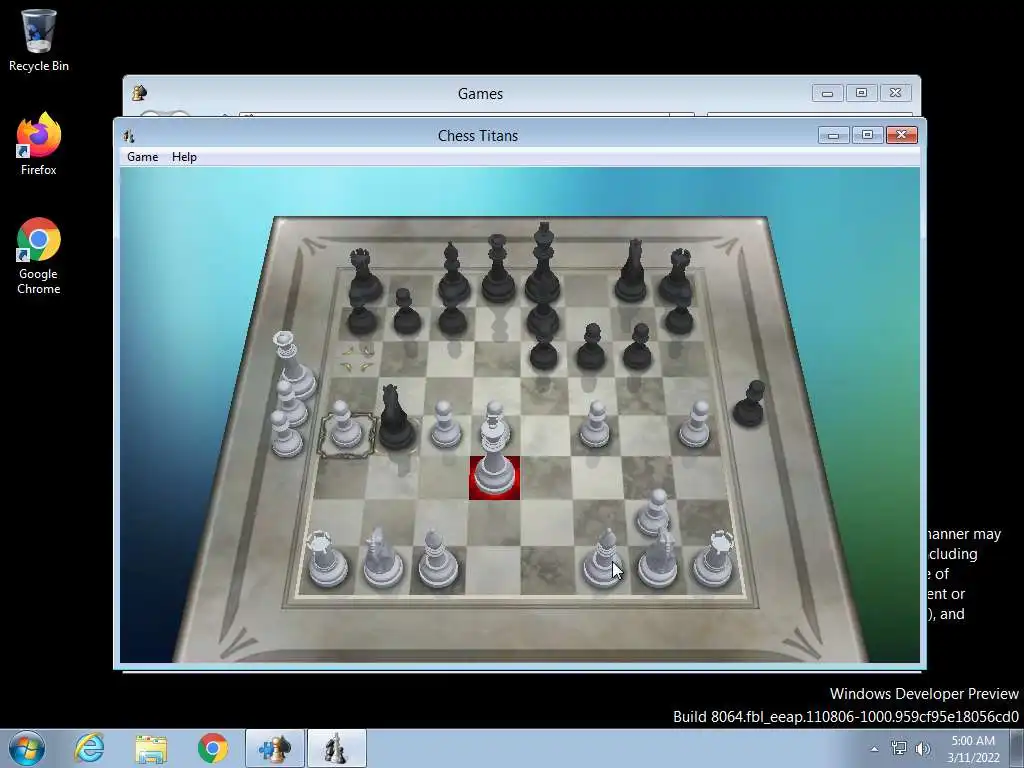1024x768 pixels.
Task: Click the black rook on h8
Action: [677, 276]
